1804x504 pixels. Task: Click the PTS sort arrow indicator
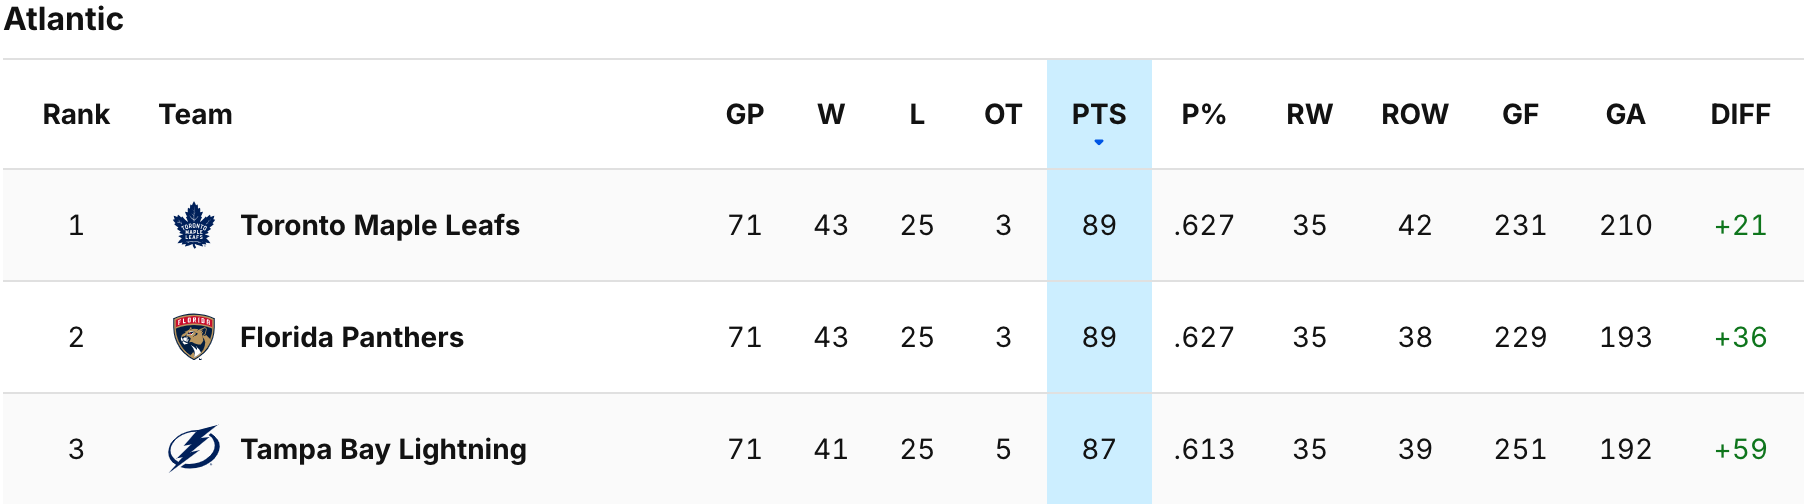[x=1099, y=143]
